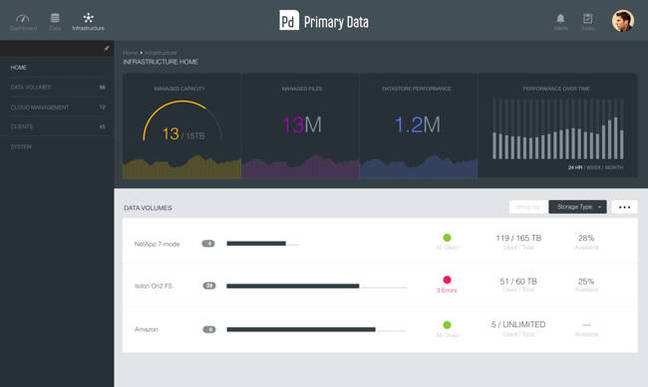Click the Isilon usage bar
Image resolution: width=648 pixels, height=387 pixels.
point(317,286)
